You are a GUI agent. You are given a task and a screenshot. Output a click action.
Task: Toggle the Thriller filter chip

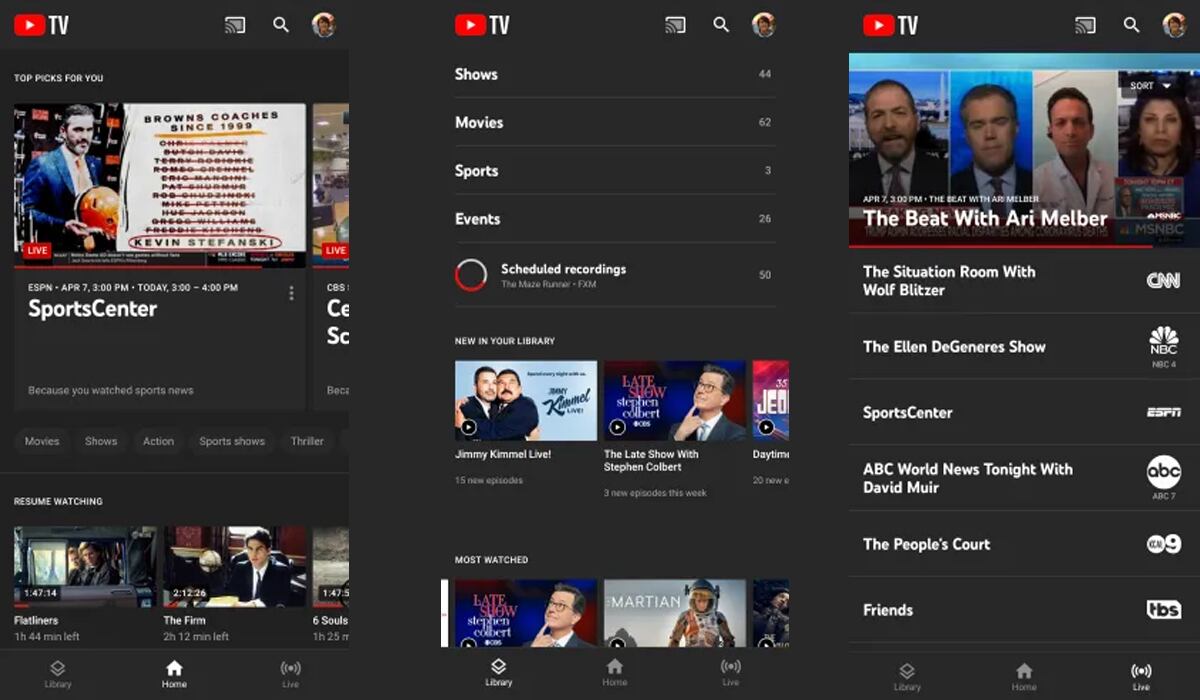307,441
